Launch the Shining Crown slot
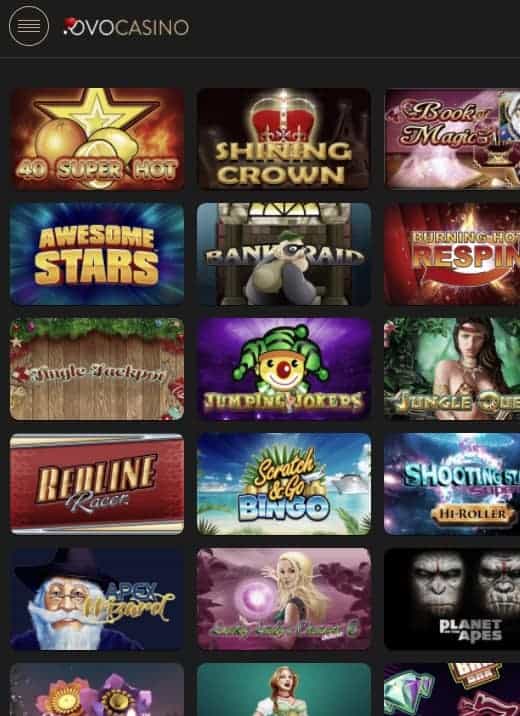Screen dimensions: 520x716 284,139
